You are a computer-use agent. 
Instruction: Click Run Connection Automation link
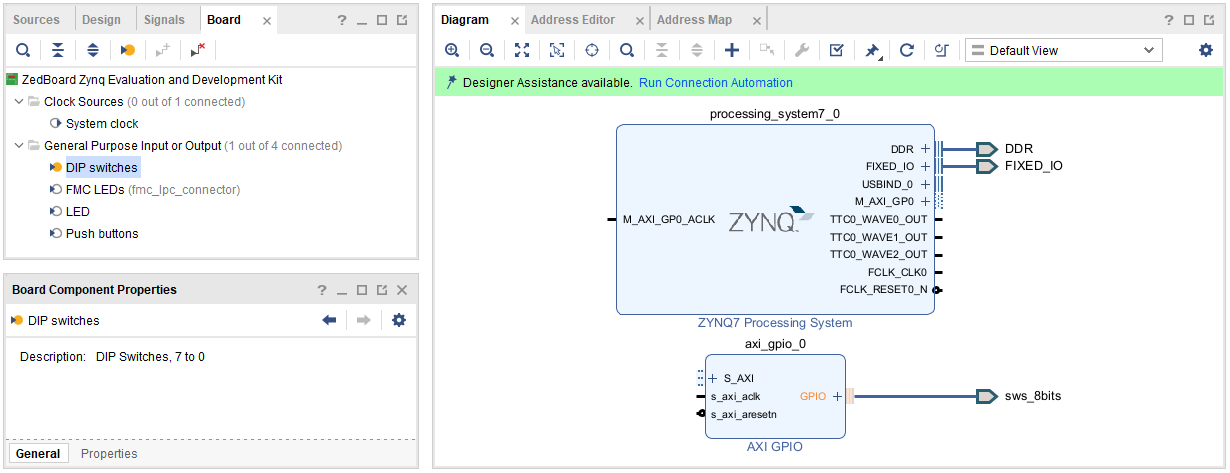716,83
